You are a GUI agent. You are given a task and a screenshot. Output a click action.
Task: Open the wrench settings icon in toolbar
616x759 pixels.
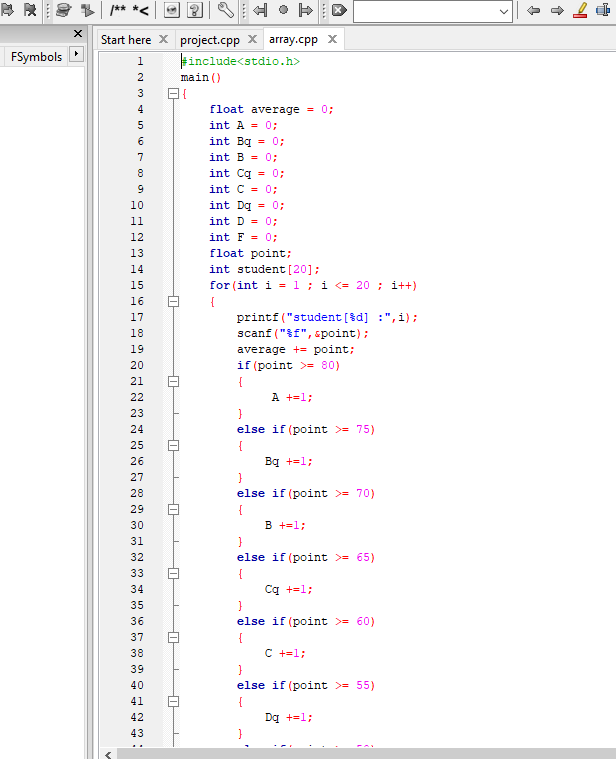(225, 10)
